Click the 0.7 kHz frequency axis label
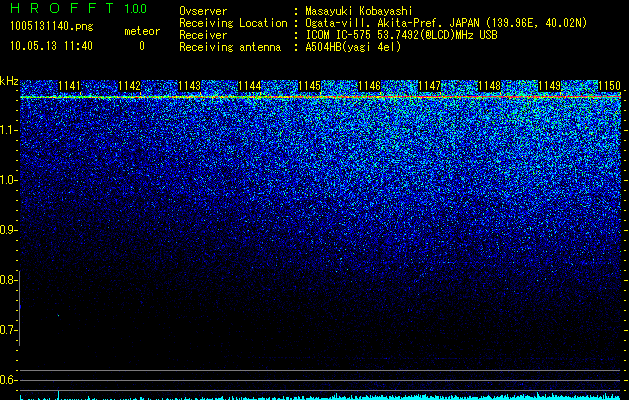This screenshot has height=400, width=629. (x=8, y=330)
